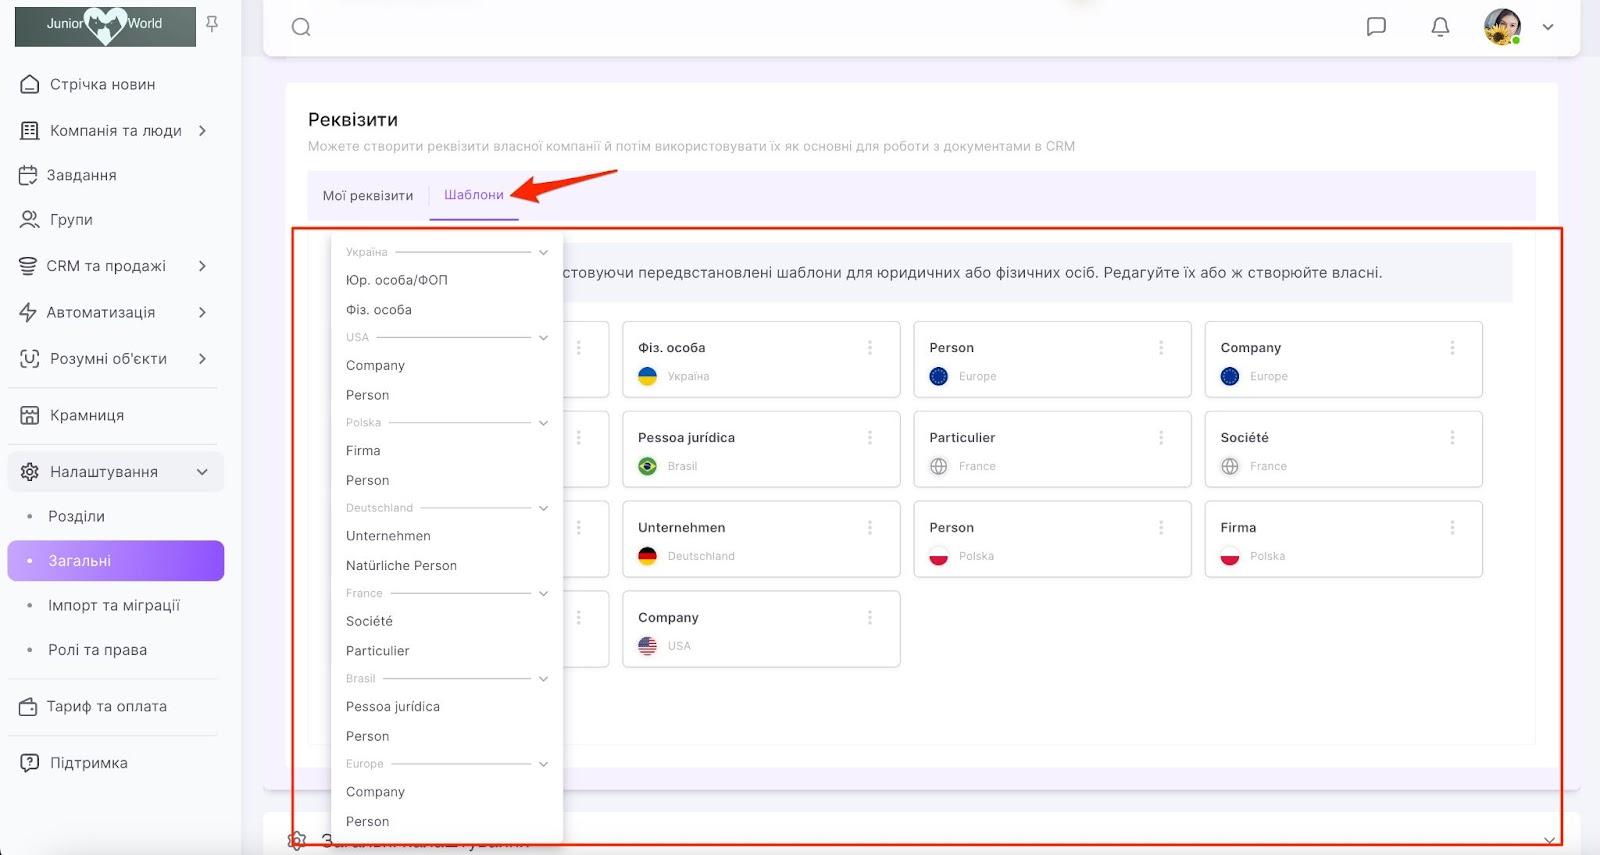The width and height of the screenshot is (1600, 855).
Task: Click the Junior World logo
Action: point(105,24)
